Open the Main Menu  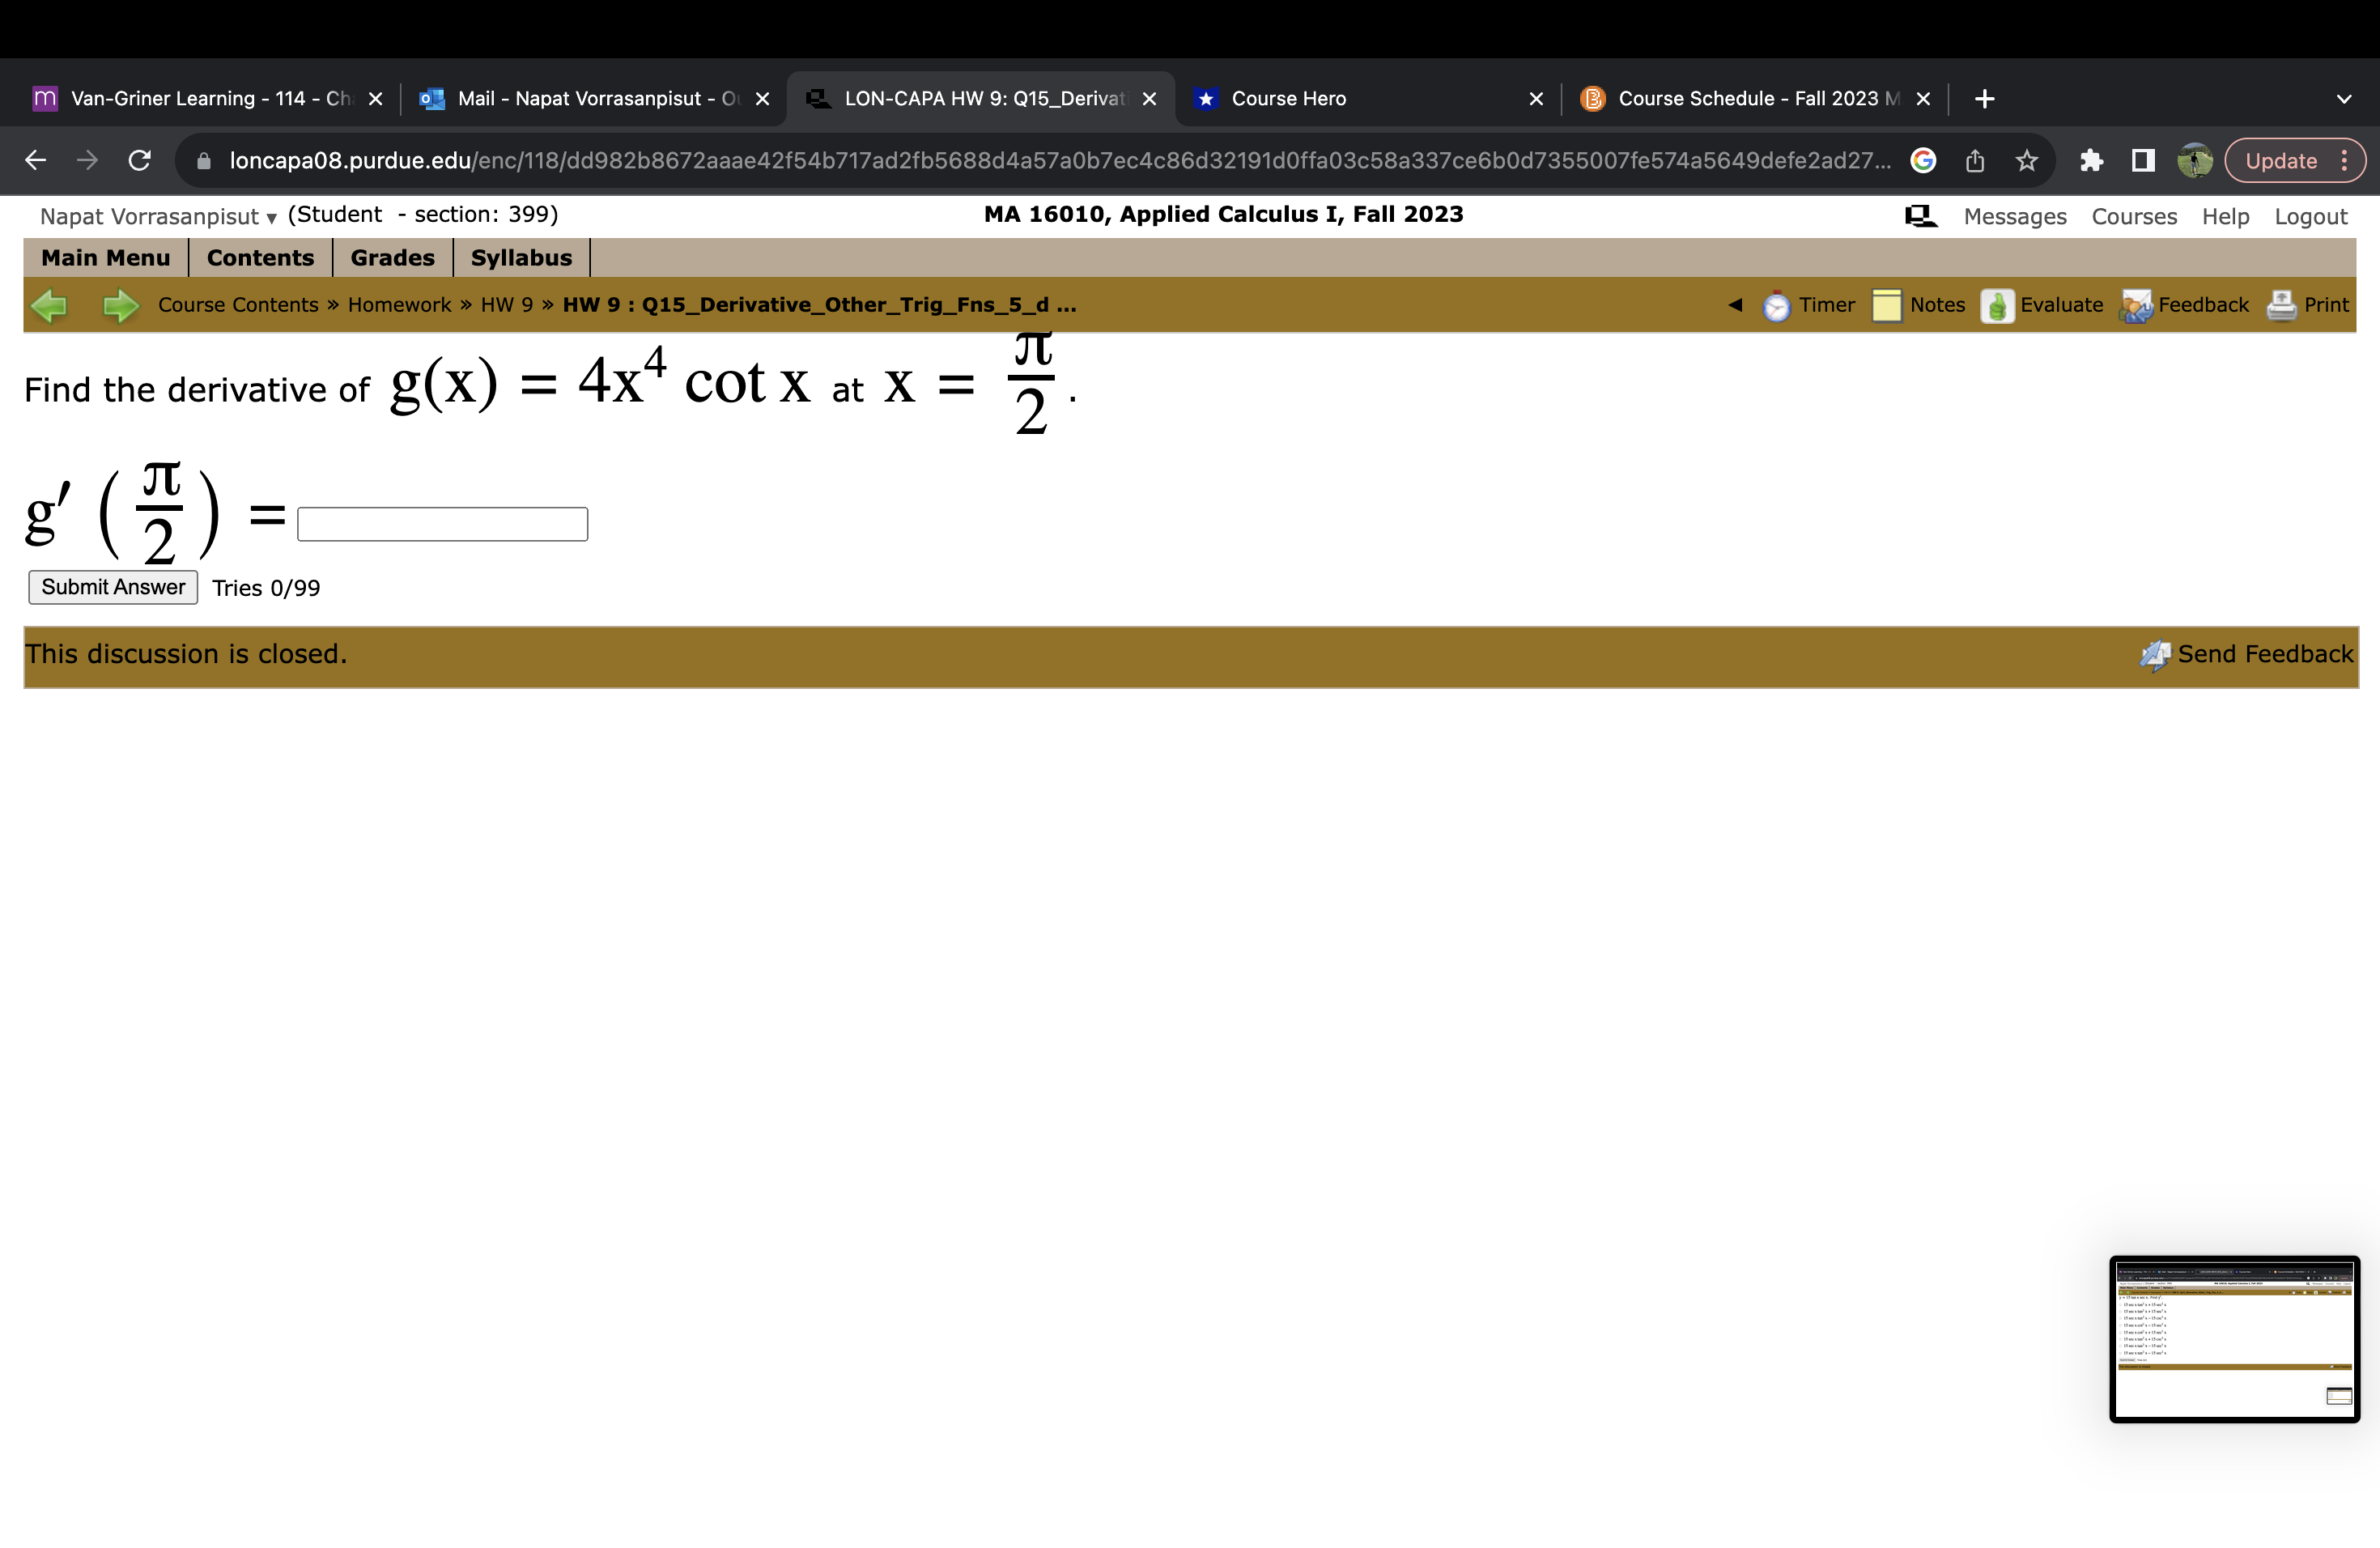(x=106, y=257)
